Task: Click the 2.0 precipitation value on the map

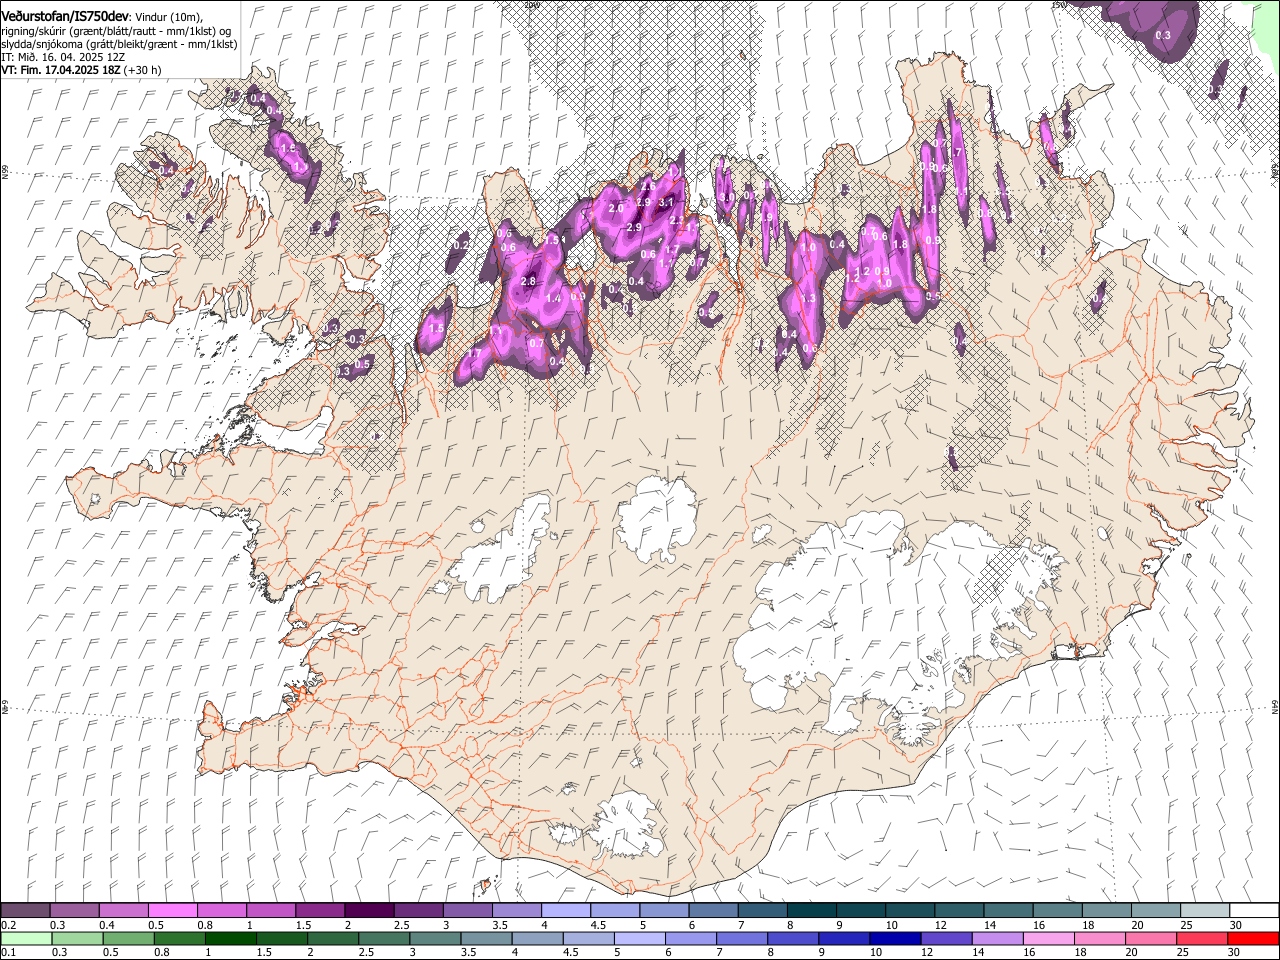Action: tap(616, 208)
